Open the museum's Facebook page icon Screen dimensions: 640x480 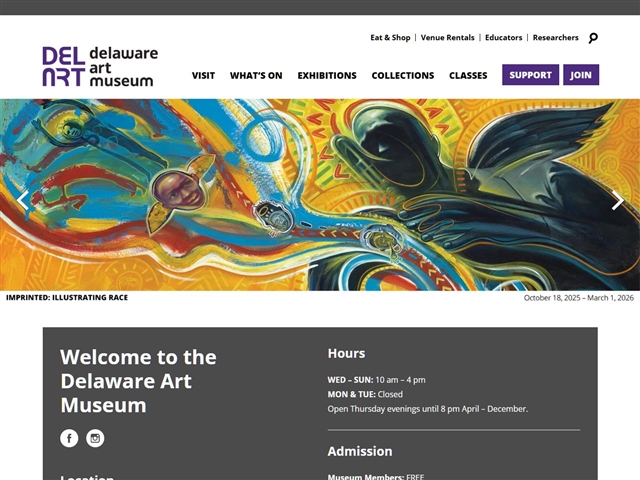pos(69,438)
